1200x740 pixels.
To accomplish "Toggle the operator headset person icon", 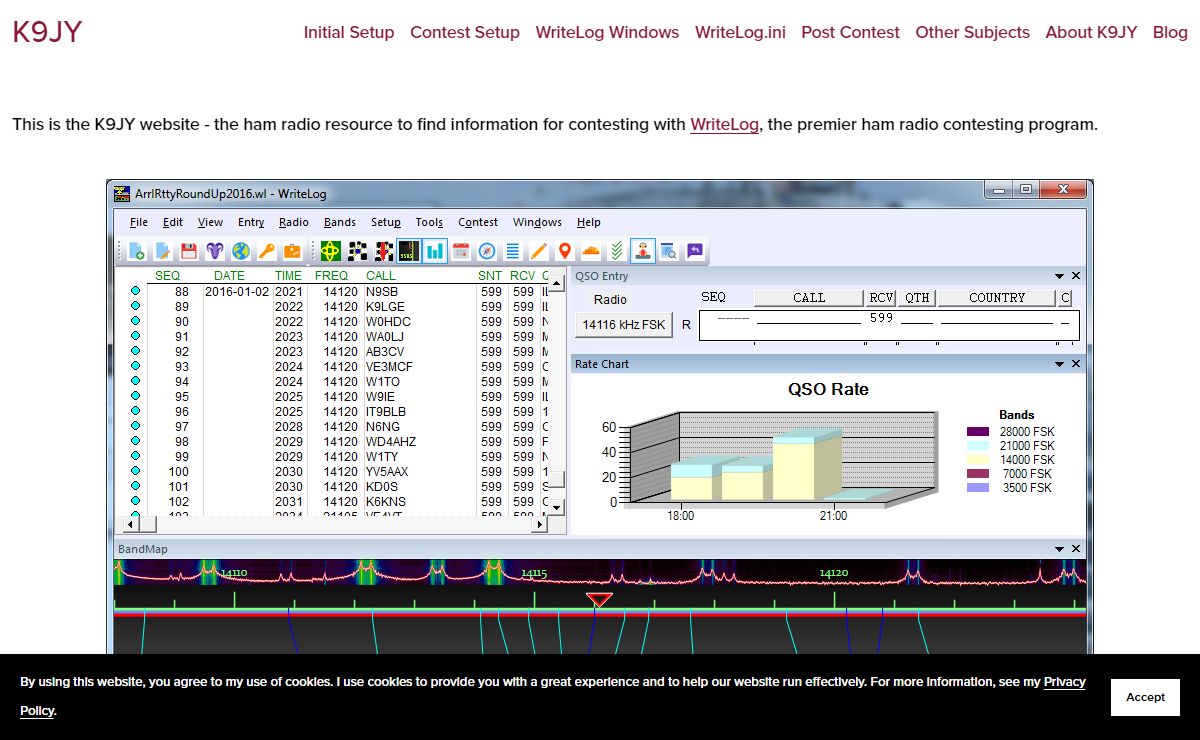I will click(643, 251).
